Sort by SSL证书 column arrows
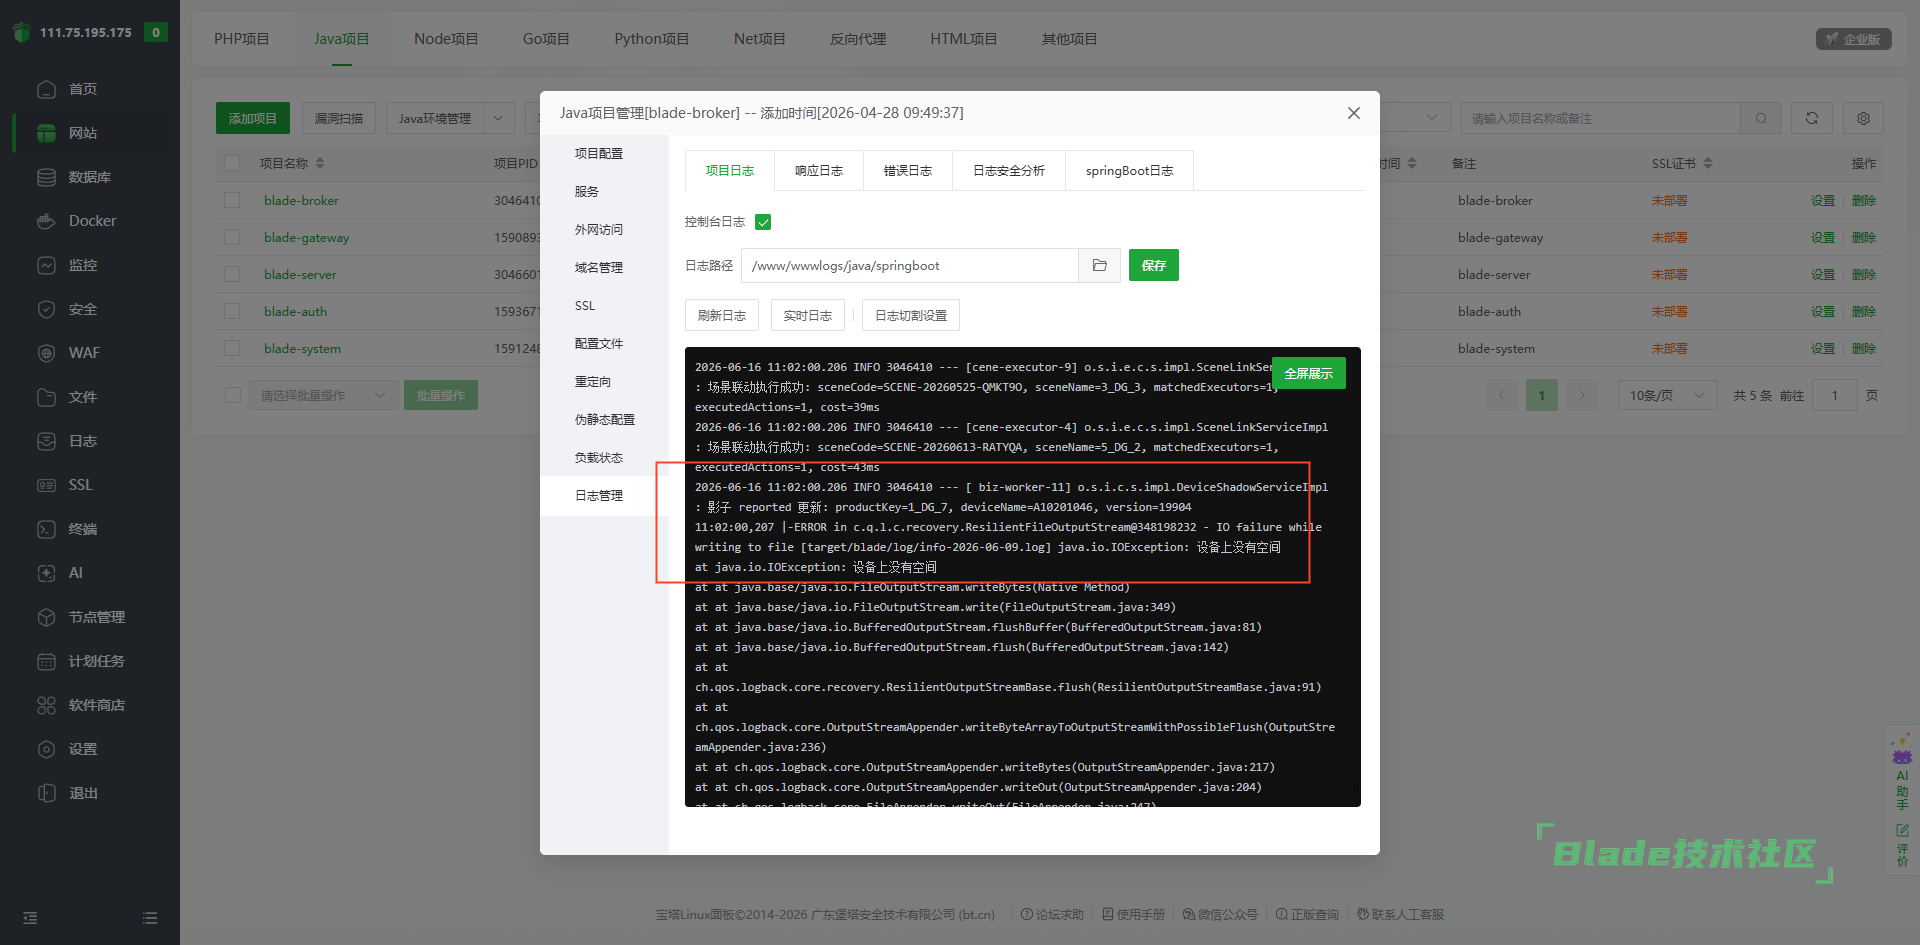The height and width of the screenshot is (945, 1920). (x=1708, y=163)
